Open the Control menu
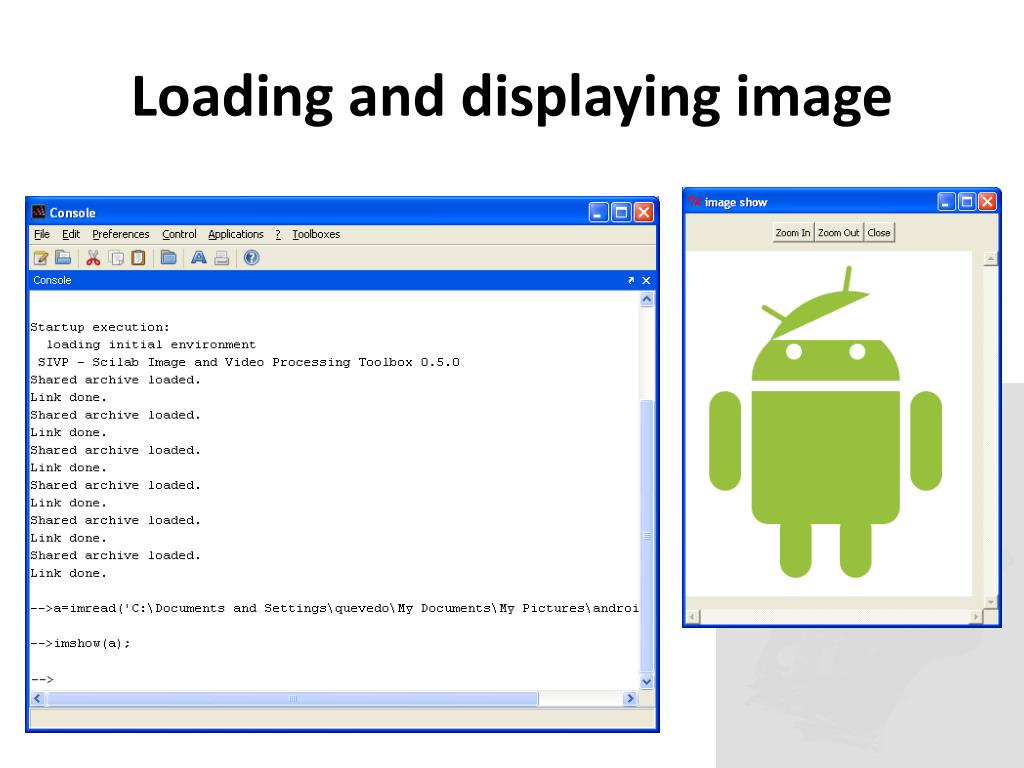 (x=179, y=234)
